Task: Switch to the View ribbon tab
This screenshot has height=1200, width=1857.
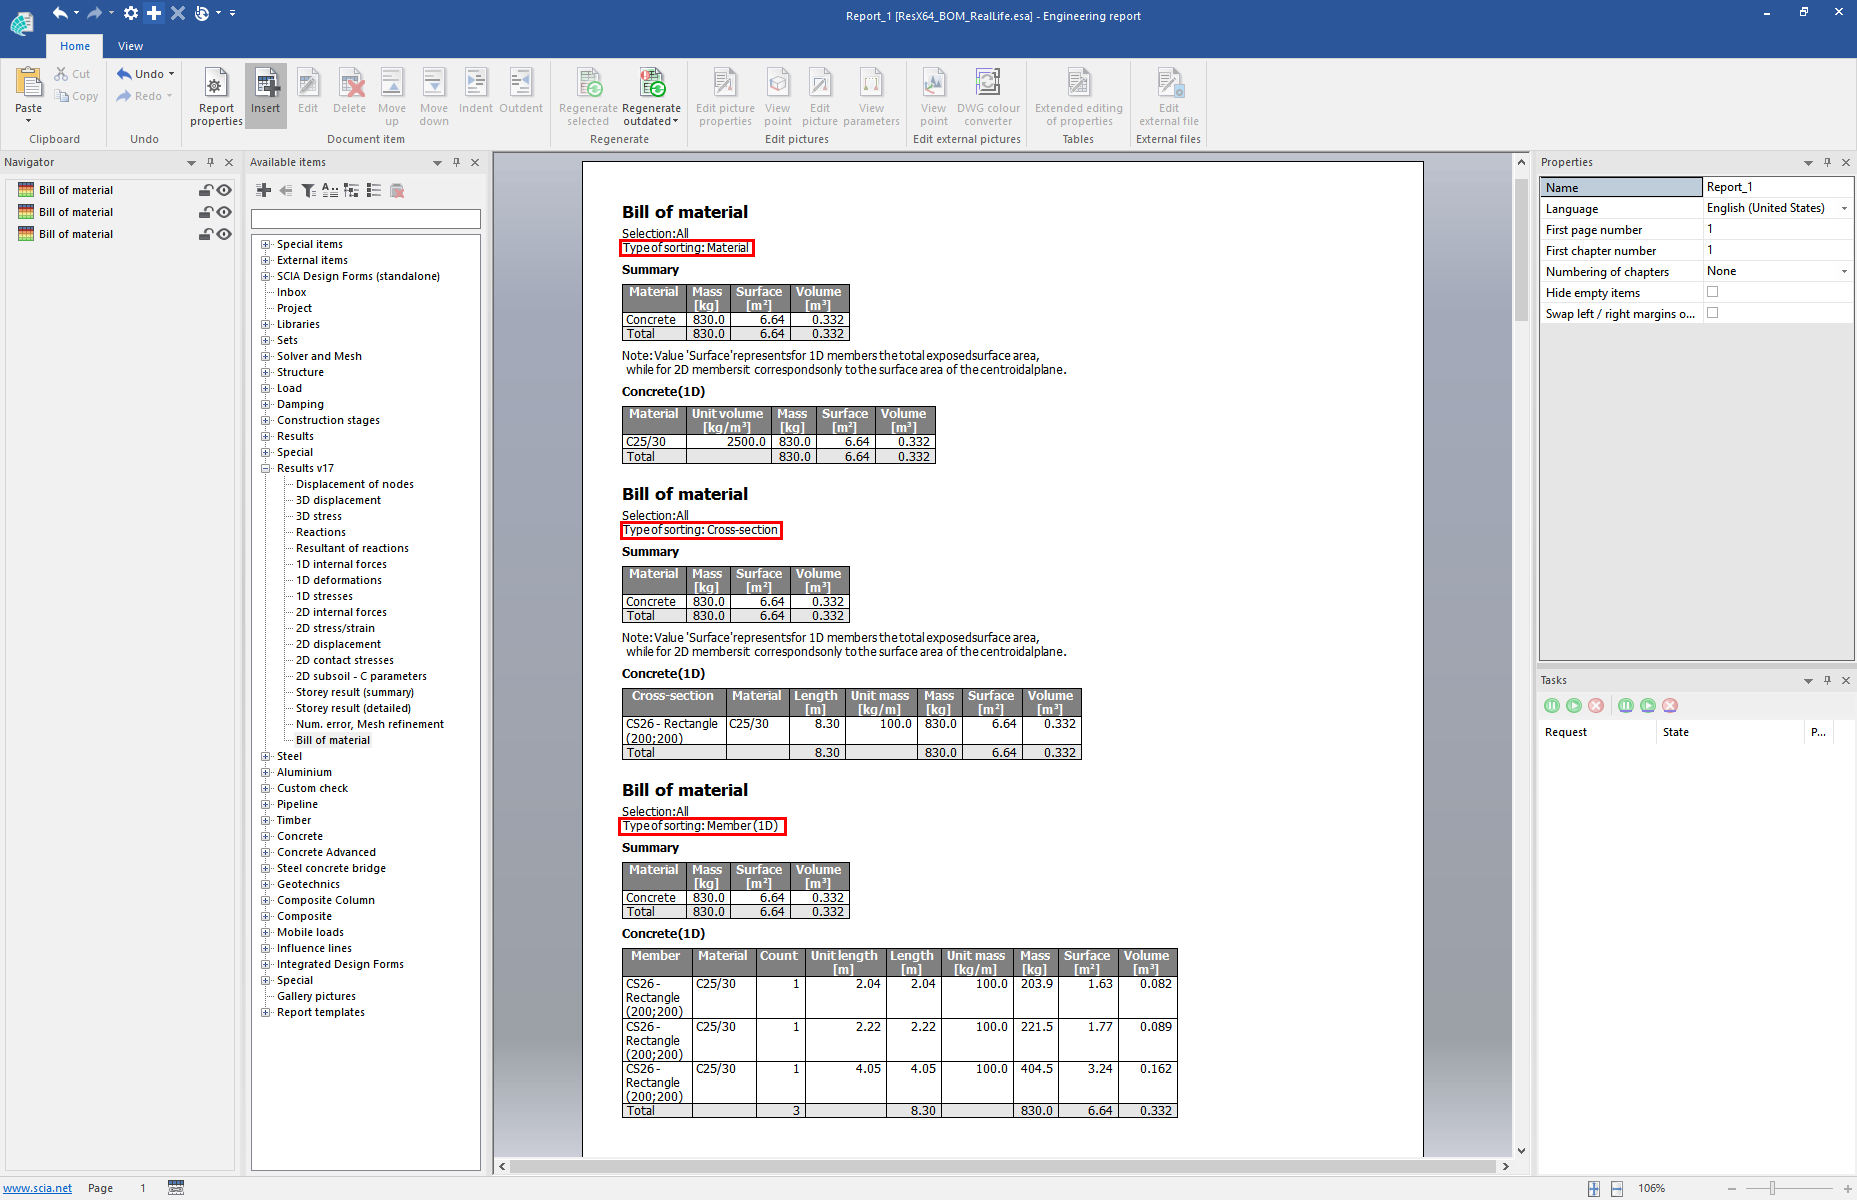Action: click(130, 46)
